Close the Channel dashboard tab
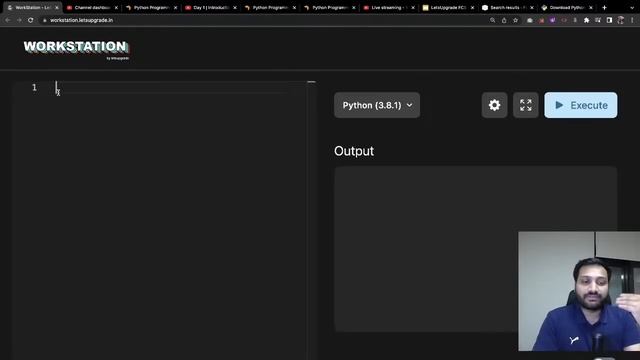The width and height of the screenshot is (640, 360). (x=116, y=8)
